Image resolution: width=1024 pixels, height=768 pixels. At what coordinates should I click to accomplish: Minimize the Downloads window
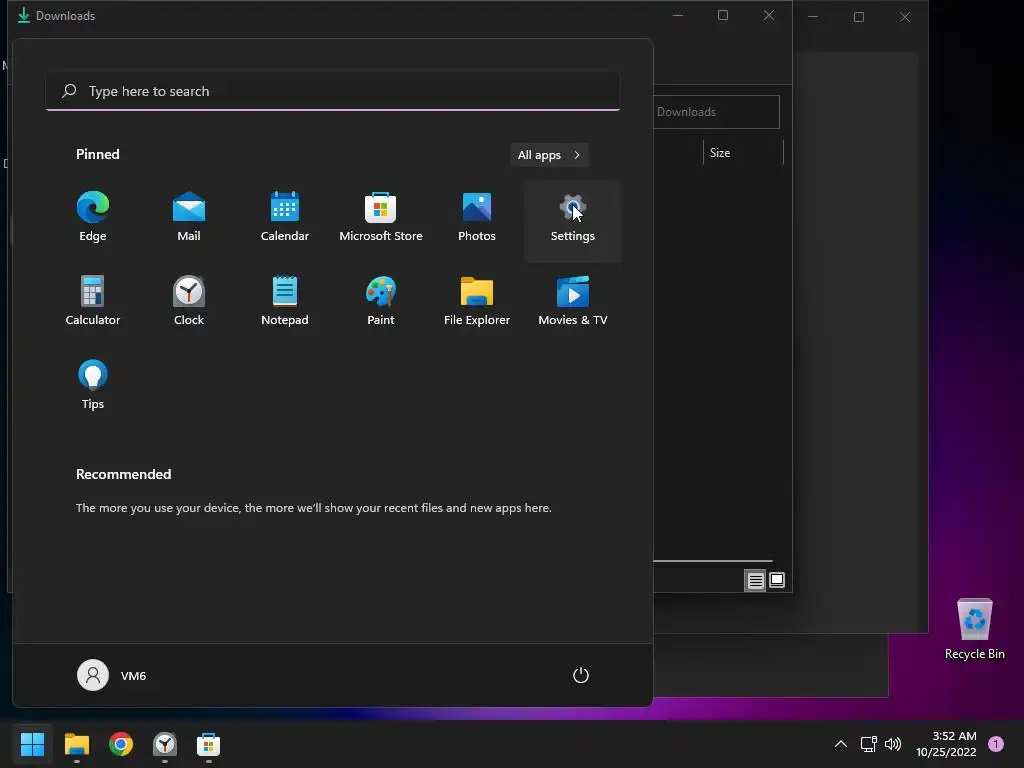[x=678, y=15]
